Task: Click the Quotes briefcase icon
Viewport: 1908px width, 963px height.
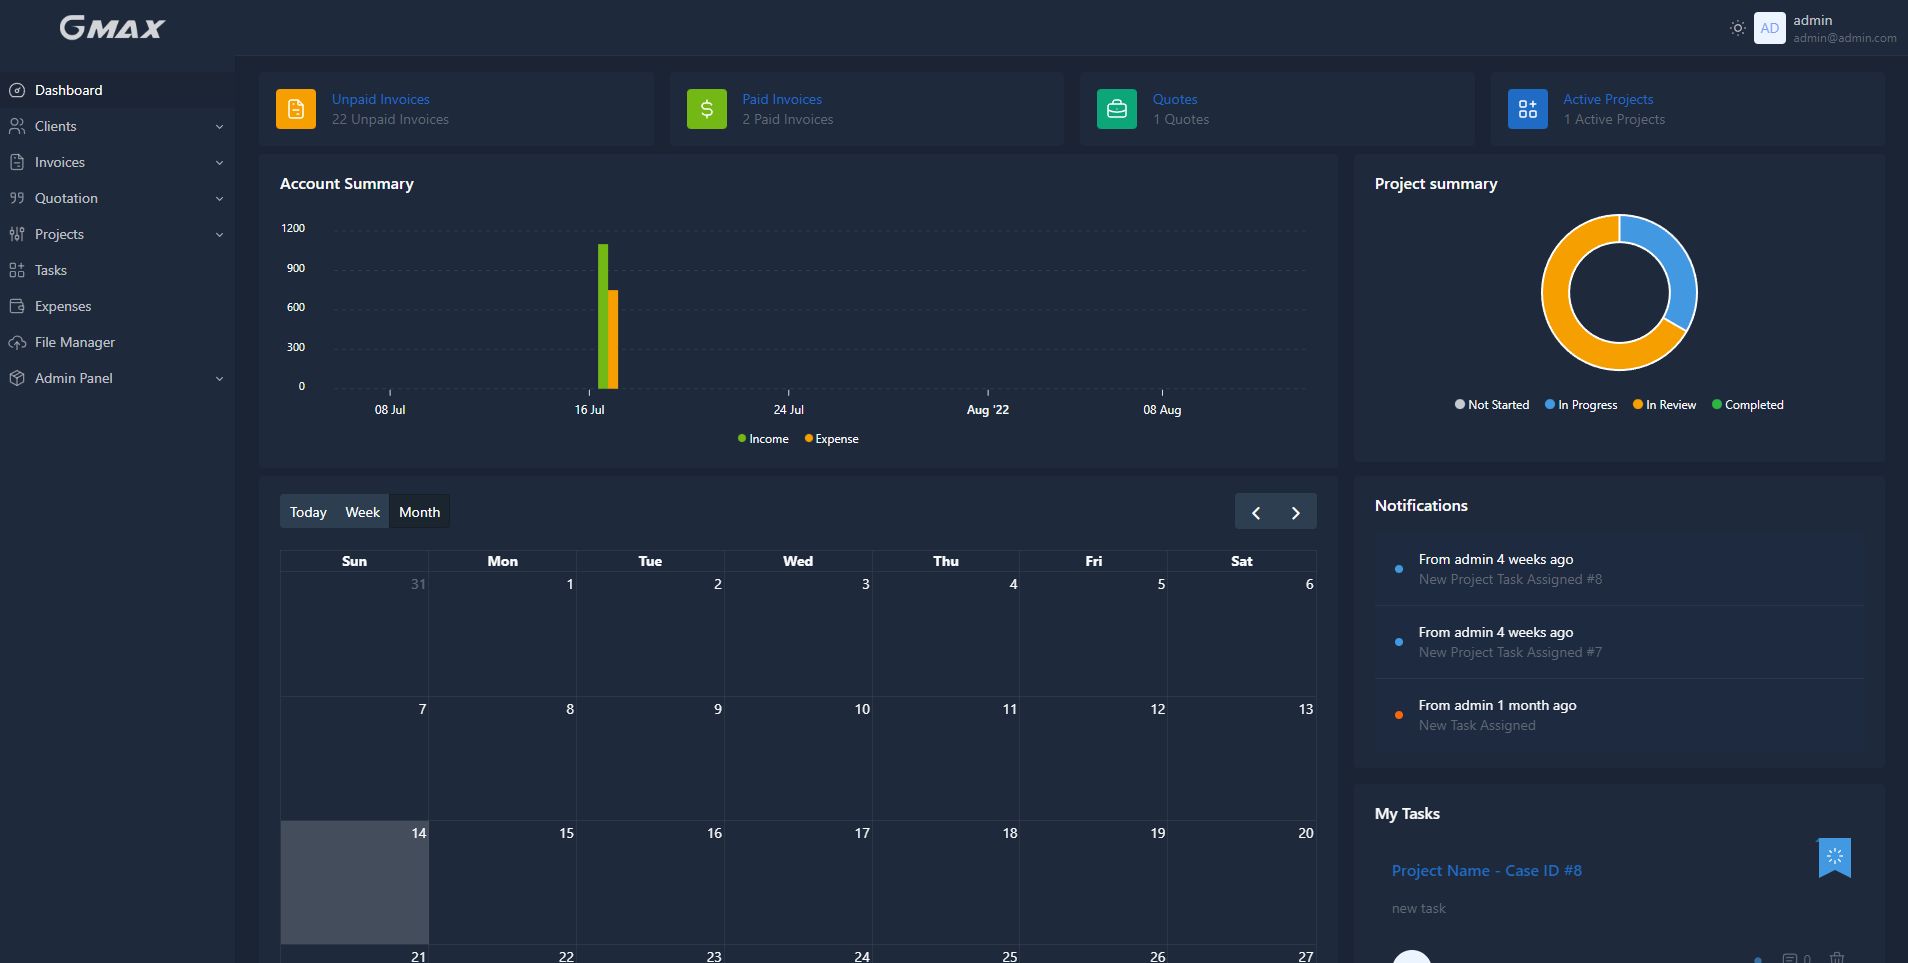Action: (x=1117, y=109)
